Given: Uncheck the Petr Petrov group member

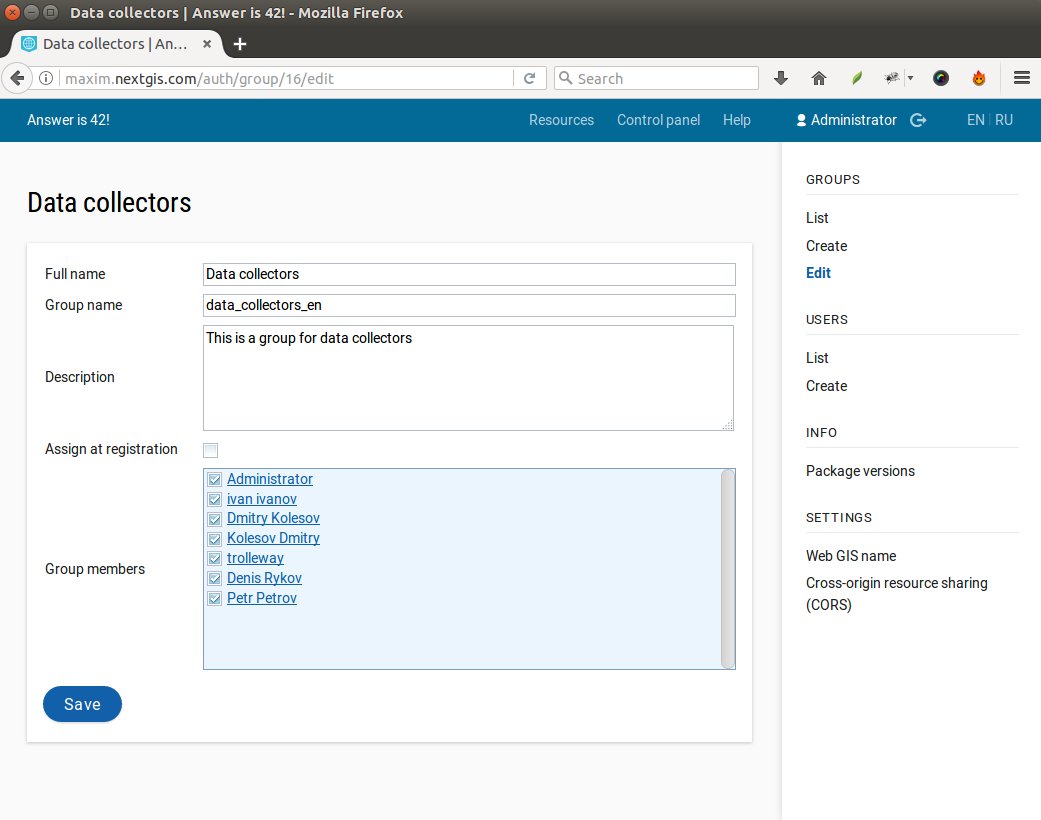Looking at the screenshot, I should pos(214,598).
